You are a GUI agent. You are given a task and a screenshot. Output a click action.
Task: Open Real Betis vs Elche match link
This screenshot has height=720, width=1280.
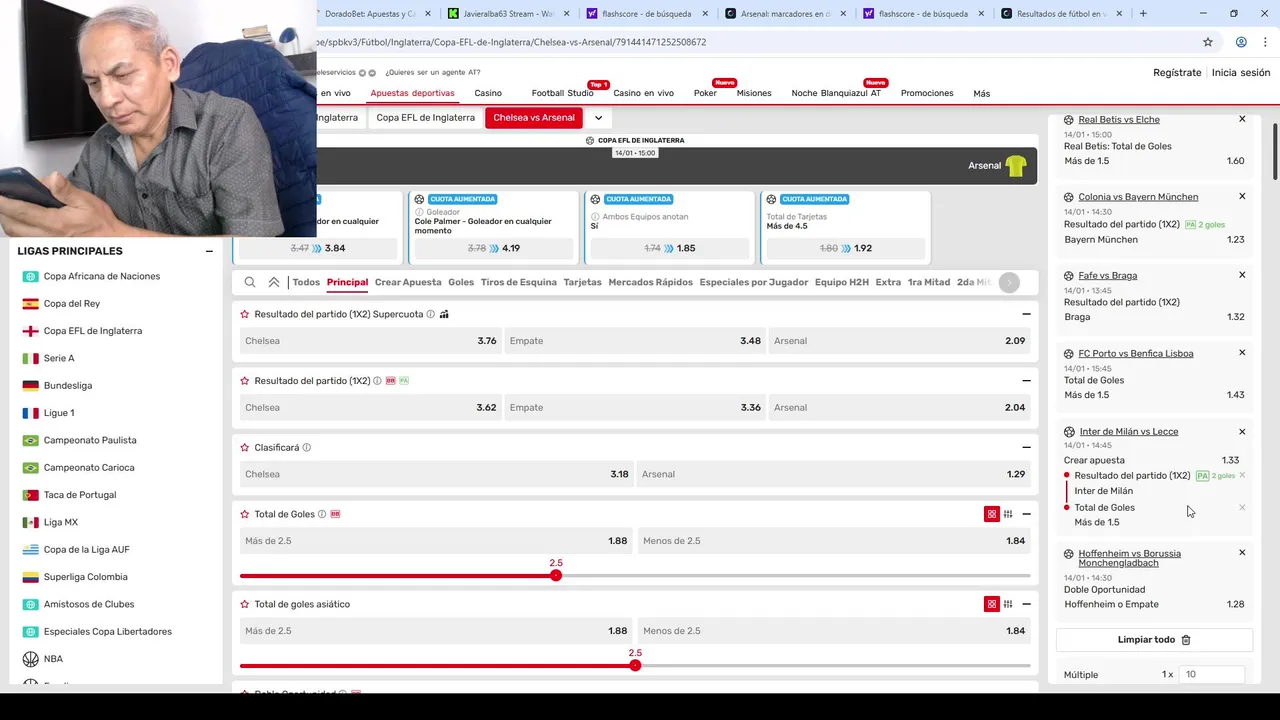point(1119,119)
